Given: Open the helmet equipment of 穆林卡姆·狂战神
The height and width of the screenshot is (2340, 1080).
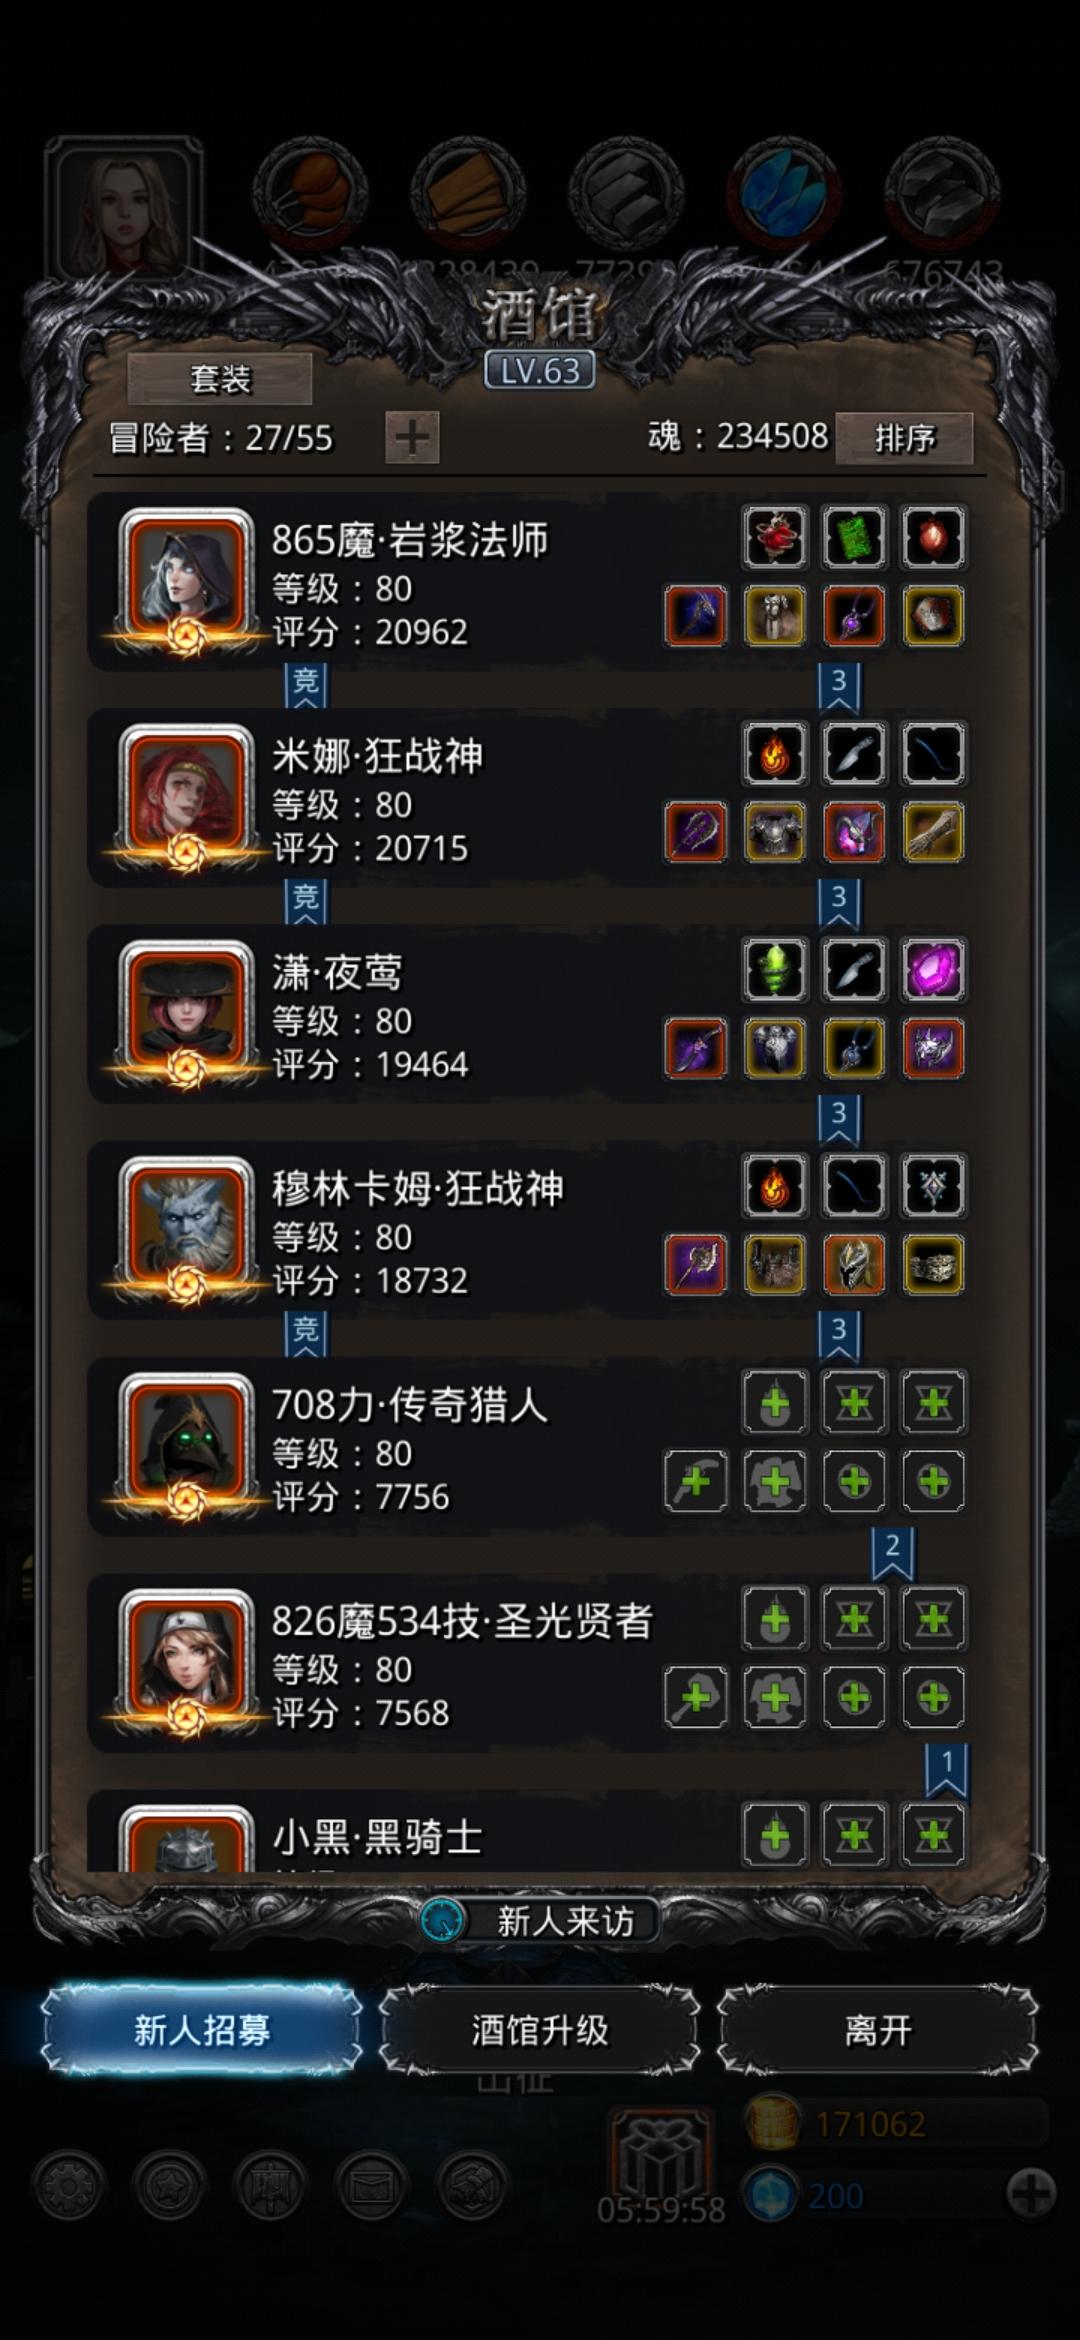Looking at the screenshot, I should click(x=854, y=1264).
